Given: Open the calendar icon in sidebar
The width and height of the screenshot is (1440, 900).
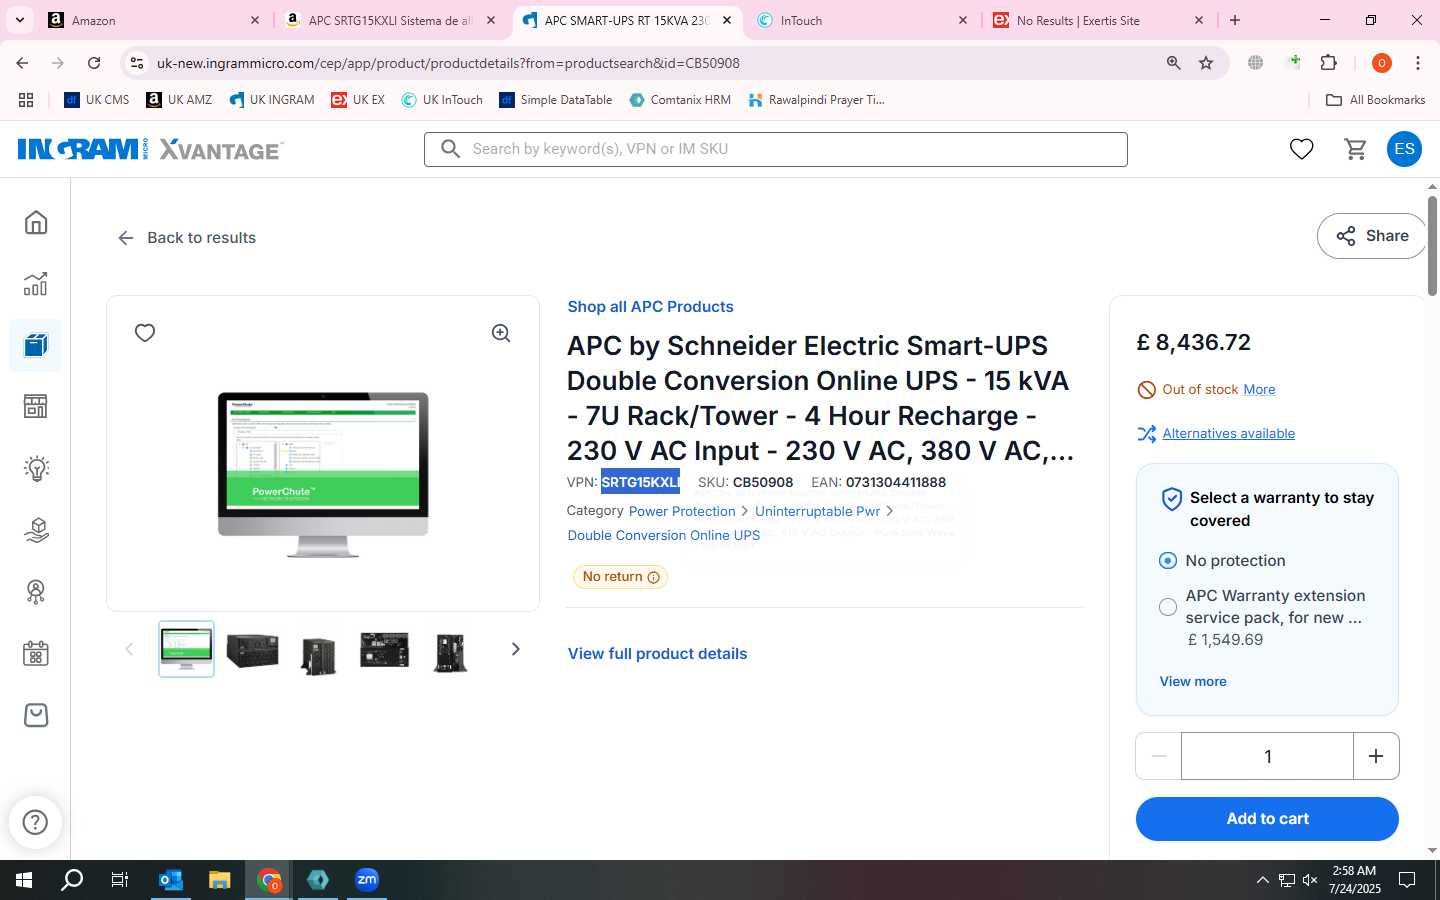Looking at the screenshot, I should (36, 654).
